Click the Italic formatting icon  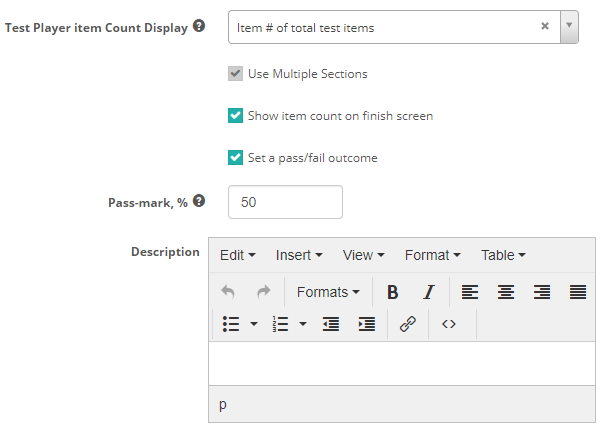tap(428, 292)
